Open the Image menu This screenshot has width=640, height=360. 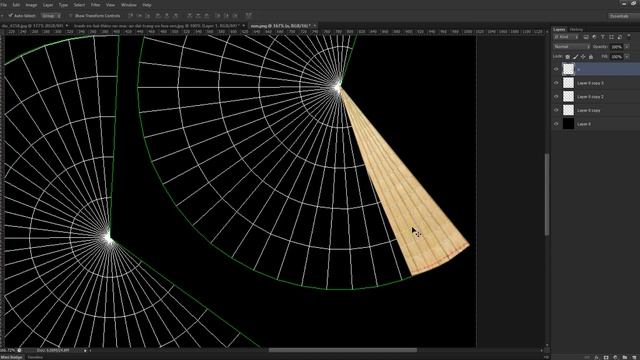click(31, 5)
